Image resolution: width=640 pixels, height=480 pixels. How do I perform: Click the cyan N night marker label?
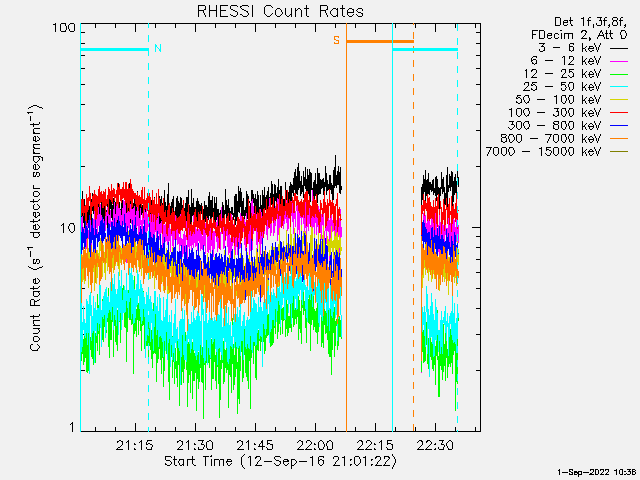click(158, 49)
